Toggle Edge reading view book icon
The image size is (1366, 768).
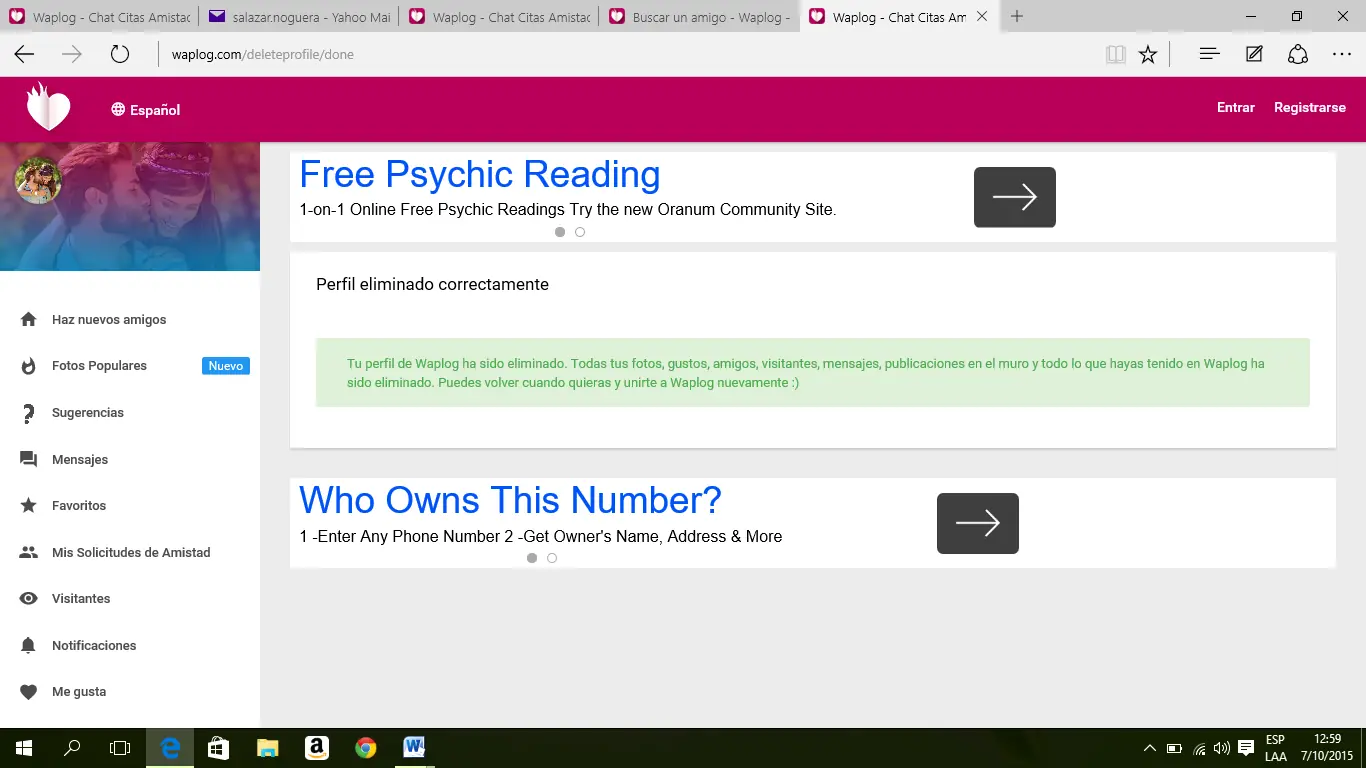click(1116, 55)
